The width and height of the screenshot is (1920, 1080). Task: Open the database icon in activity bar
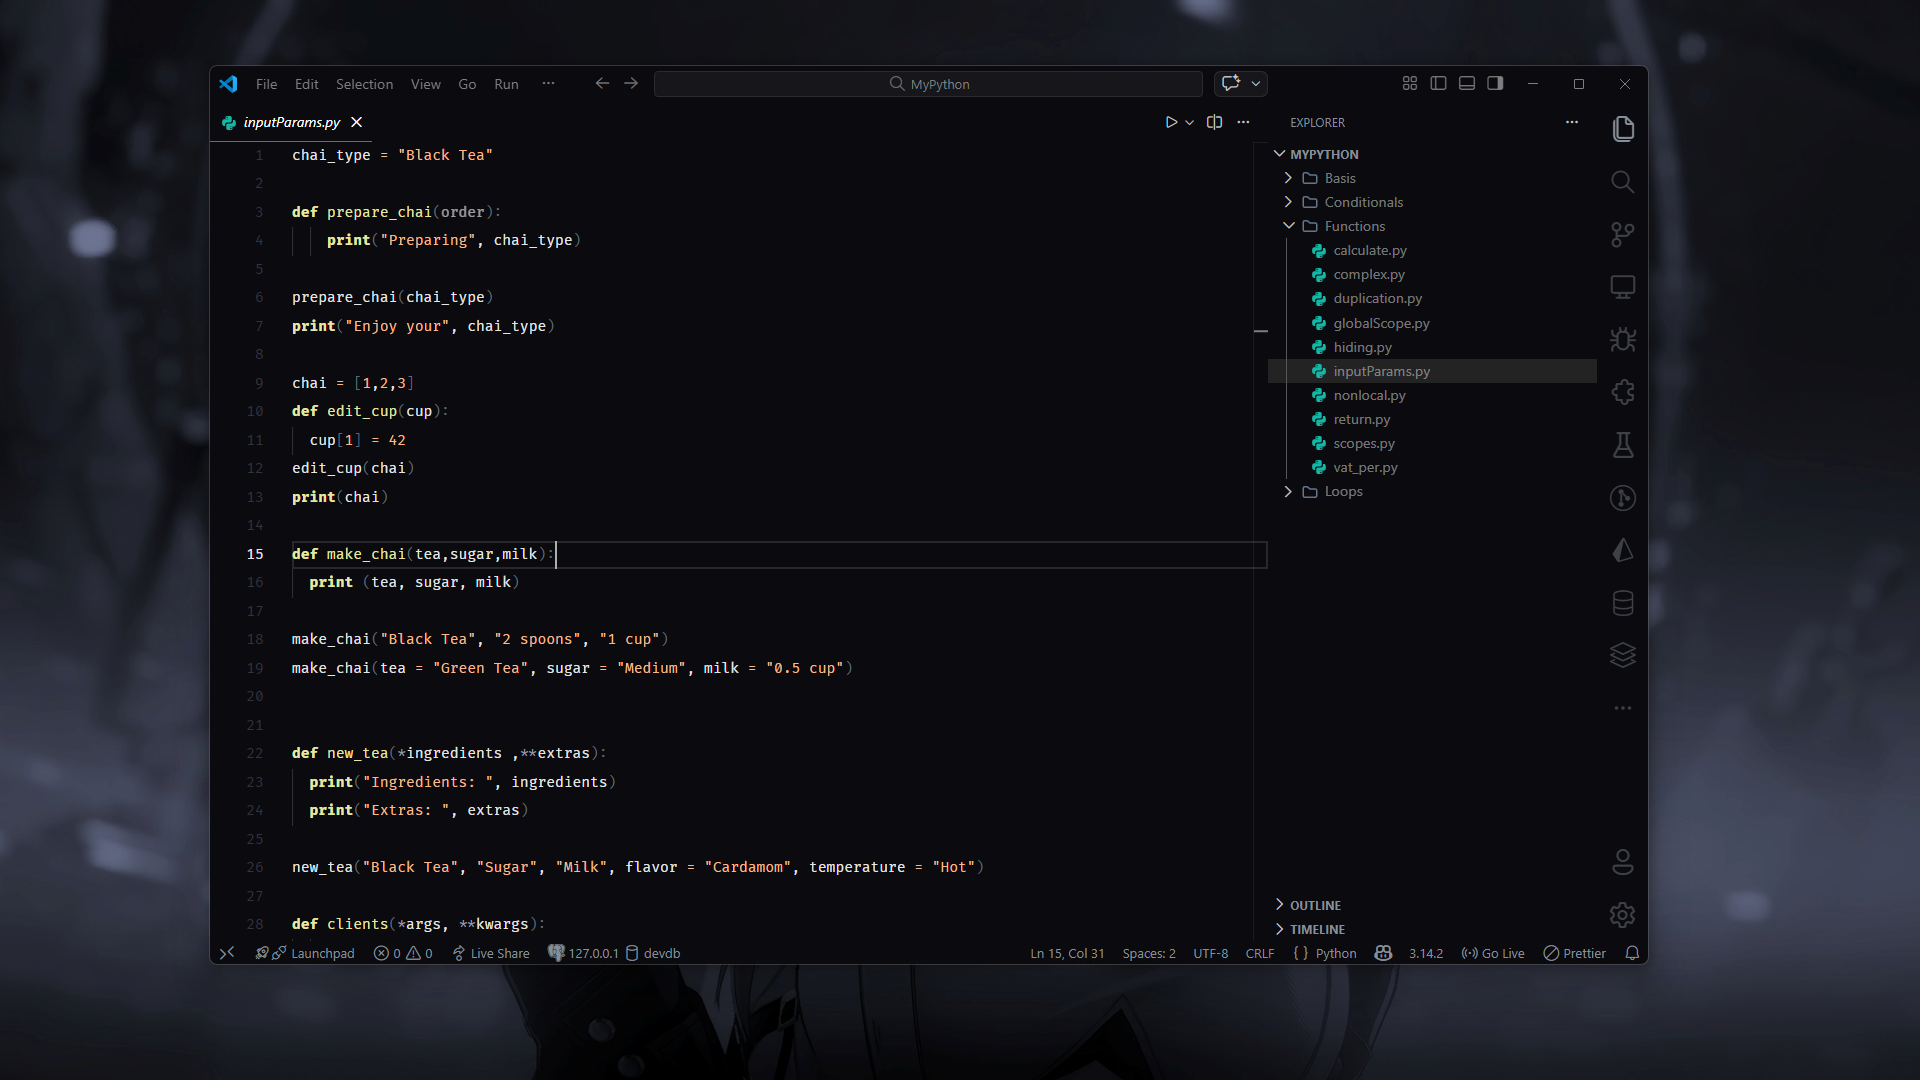coord(1623,603)
